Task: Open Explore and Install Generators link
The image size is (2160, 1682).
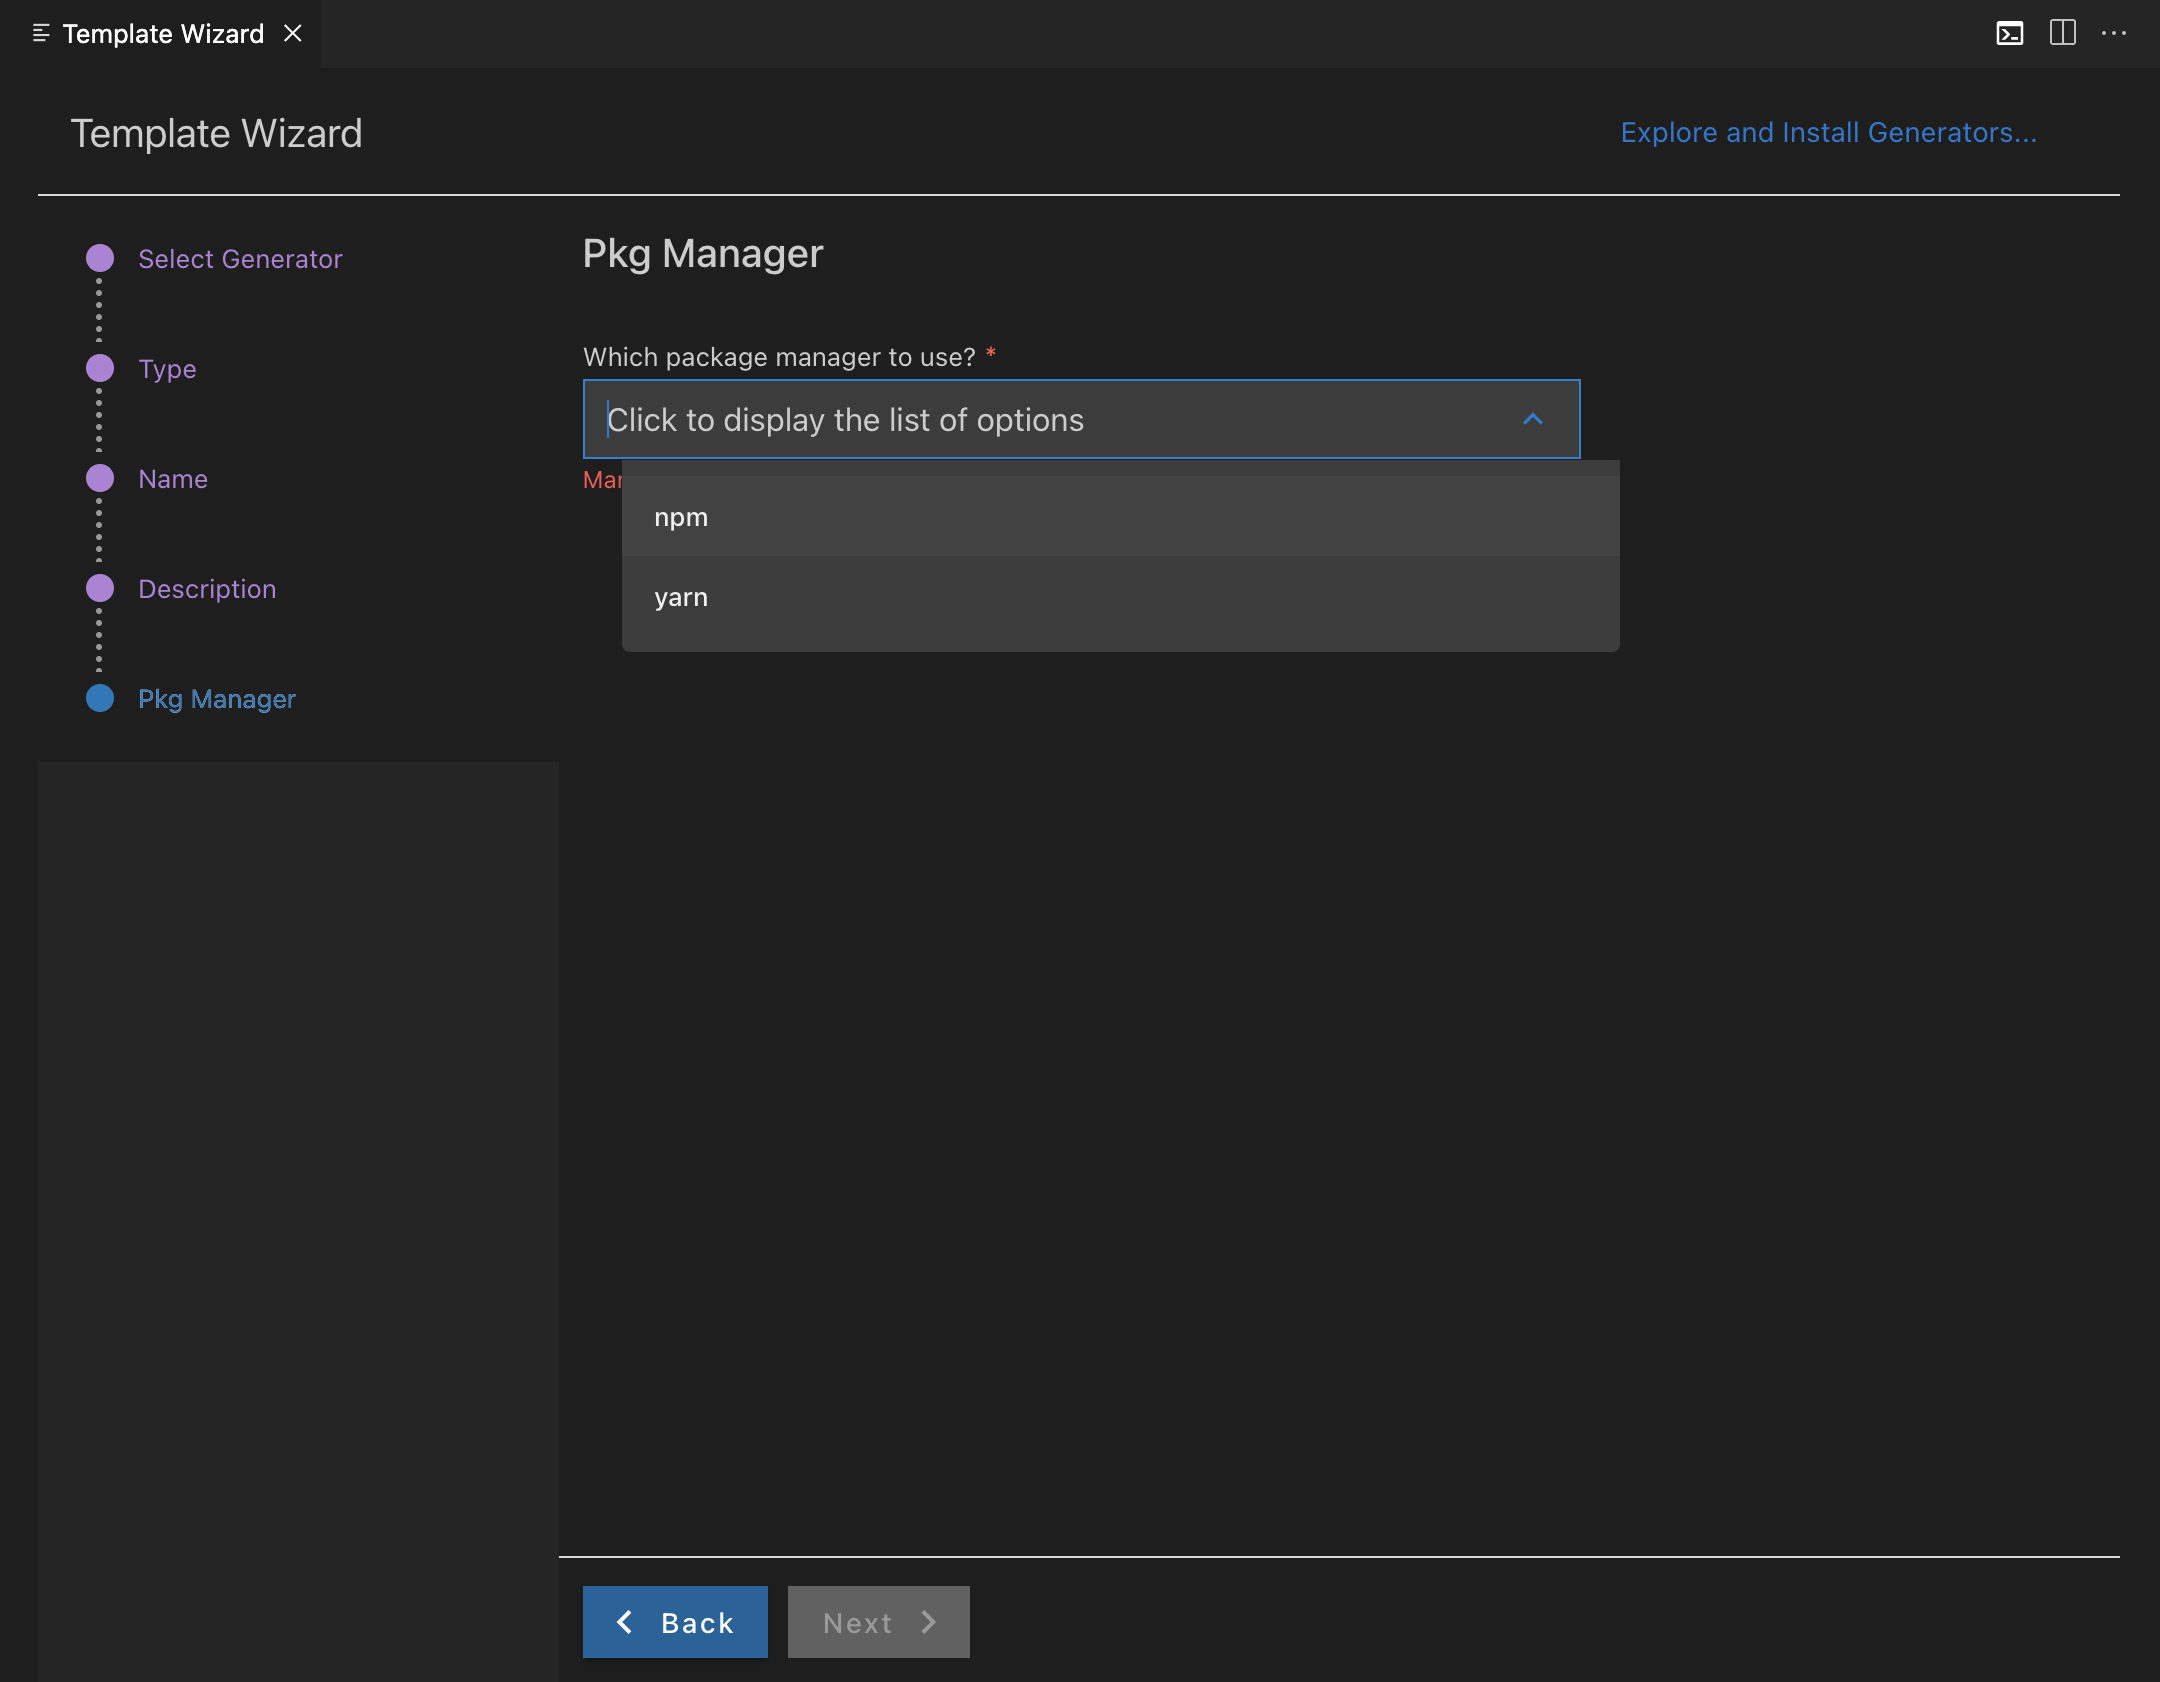Action: tap(1828, 133)
